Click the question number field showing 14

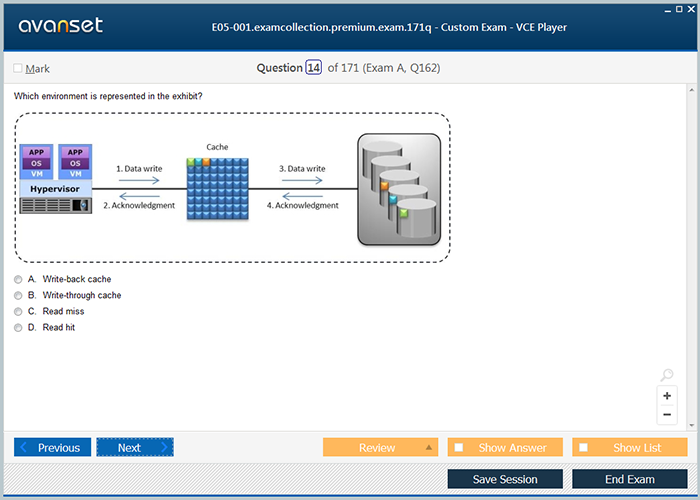click(314, 68)
